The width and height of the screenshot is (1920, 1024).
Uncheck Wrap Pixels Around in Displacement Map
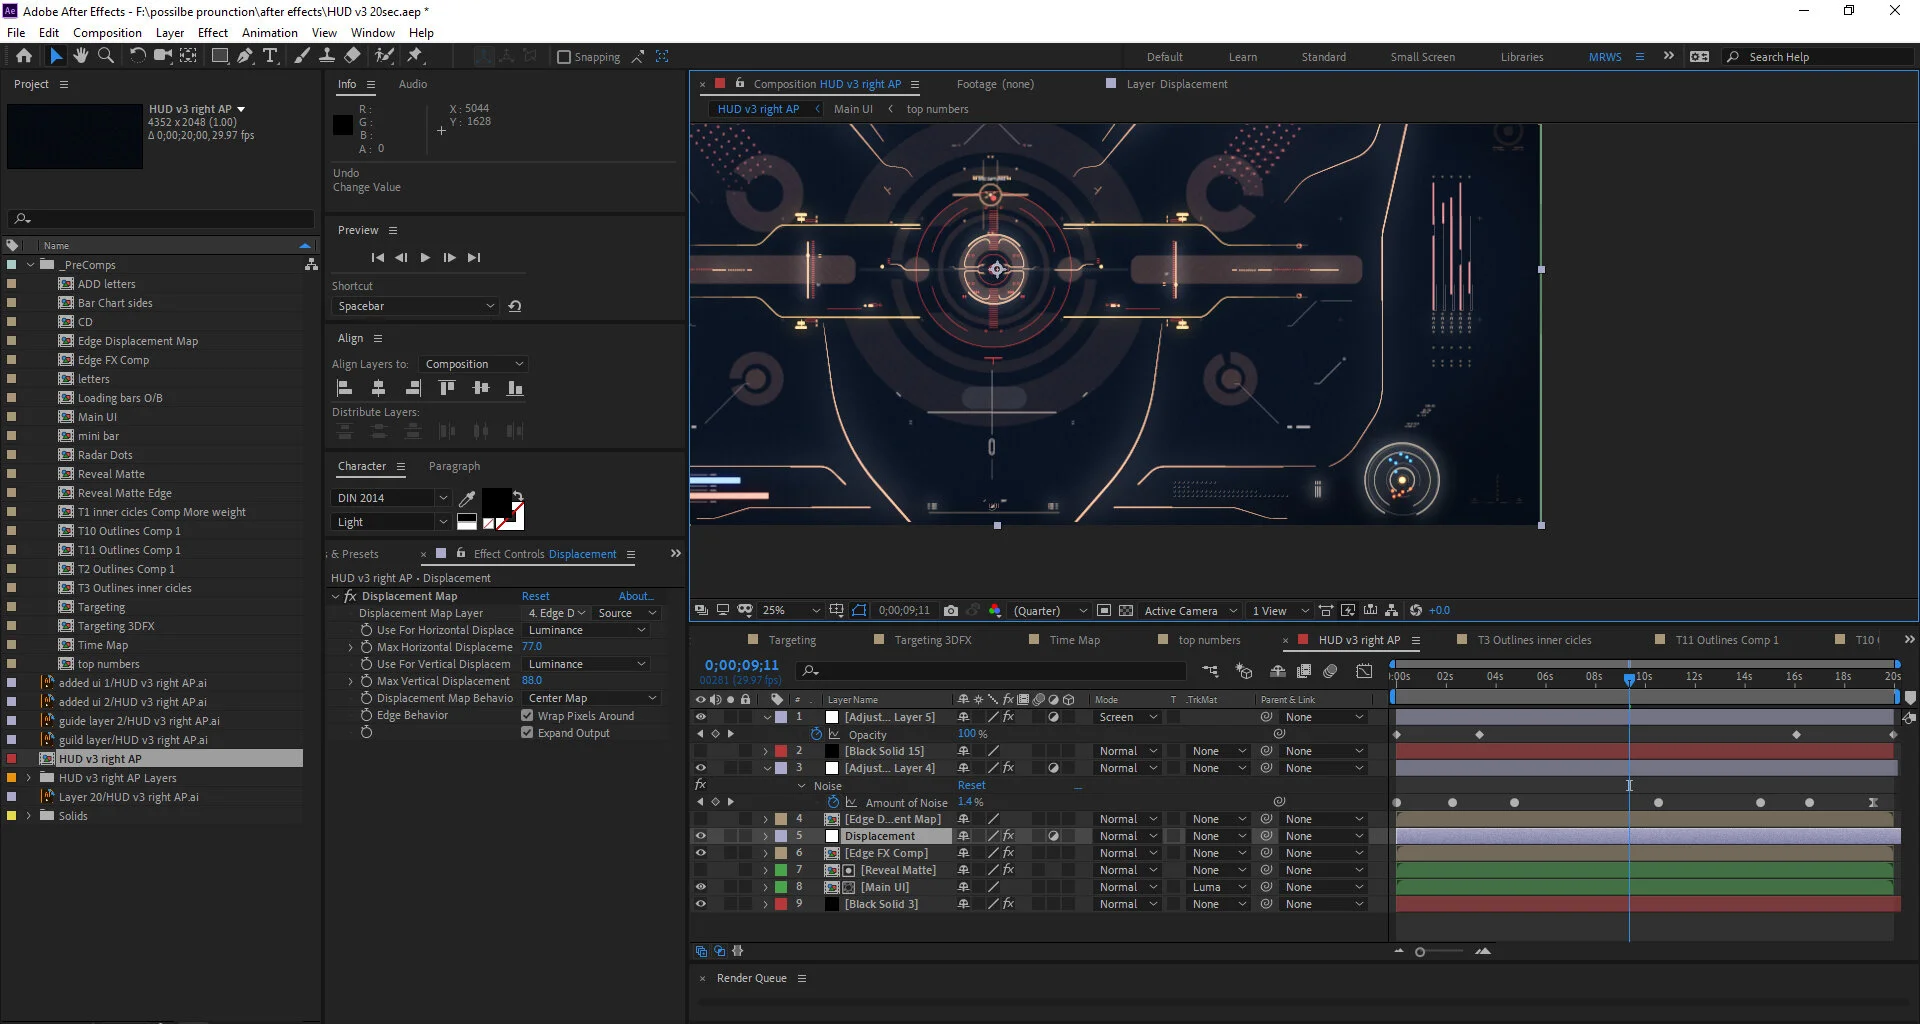click(x=528, y=715)
